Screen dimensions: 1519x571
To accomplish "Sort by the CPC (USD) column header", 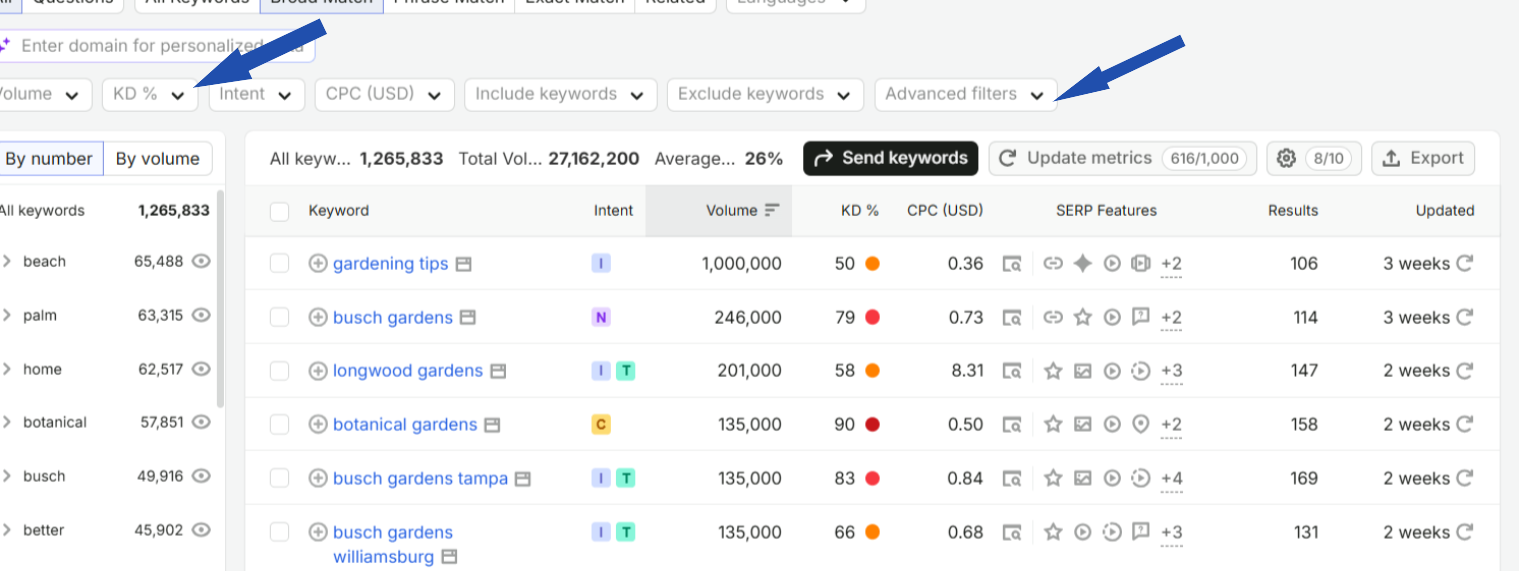I will tap(945, 211).
